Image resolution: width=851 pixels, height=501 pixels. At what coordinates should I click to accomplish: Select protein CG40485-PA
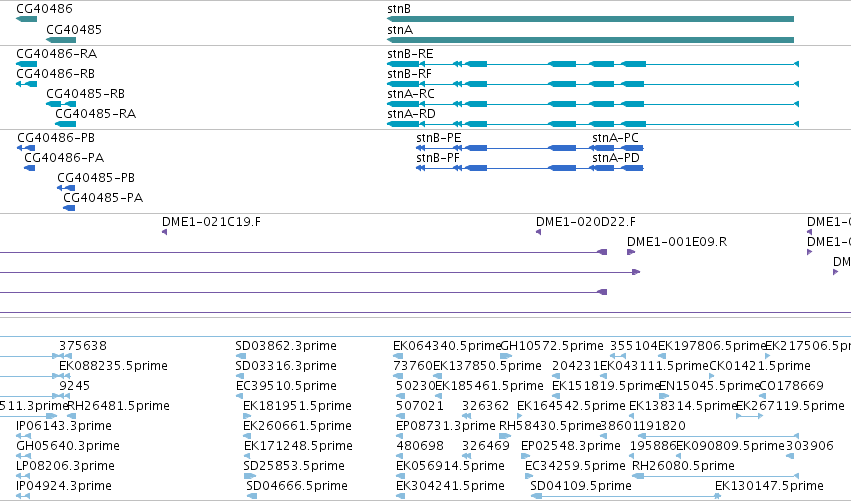pos(103,198)
